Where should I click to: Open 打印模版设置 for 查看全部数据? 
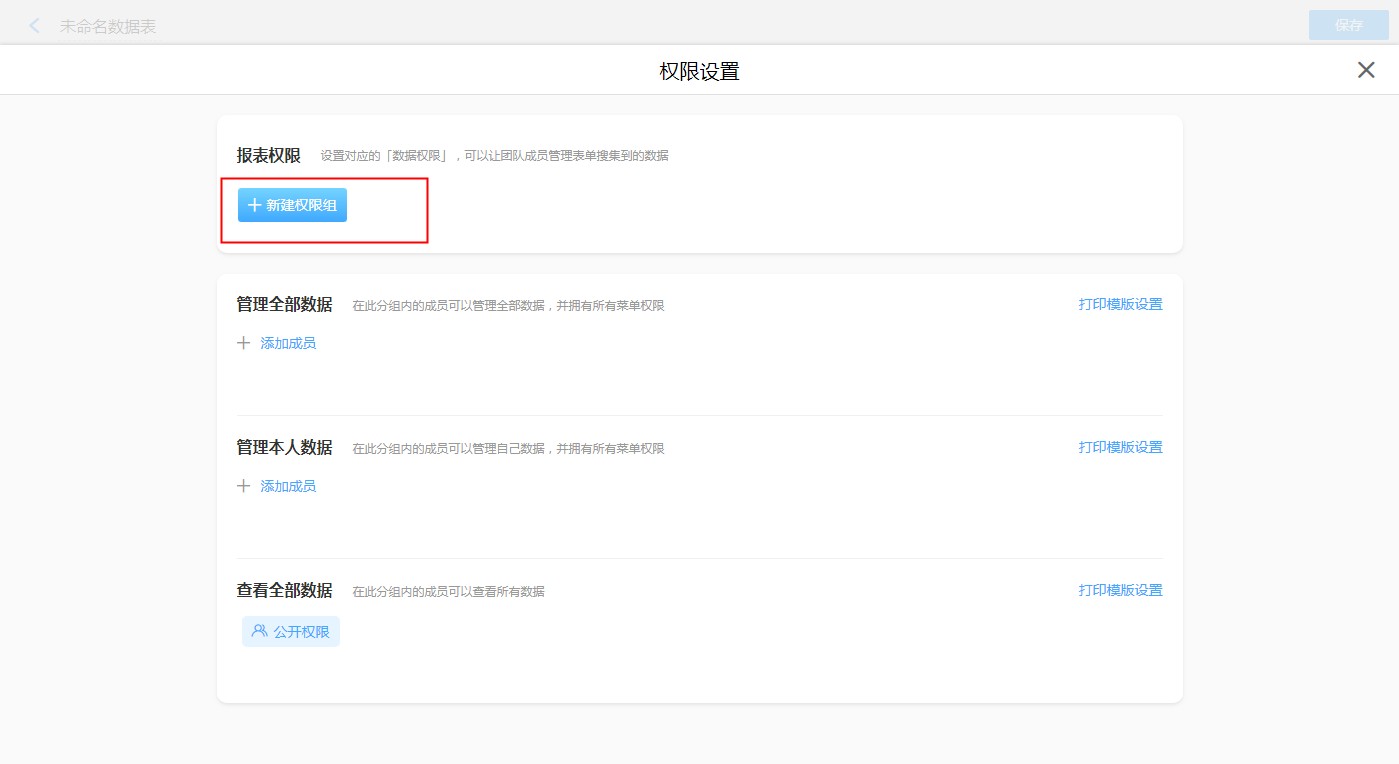click(1120, 591)
